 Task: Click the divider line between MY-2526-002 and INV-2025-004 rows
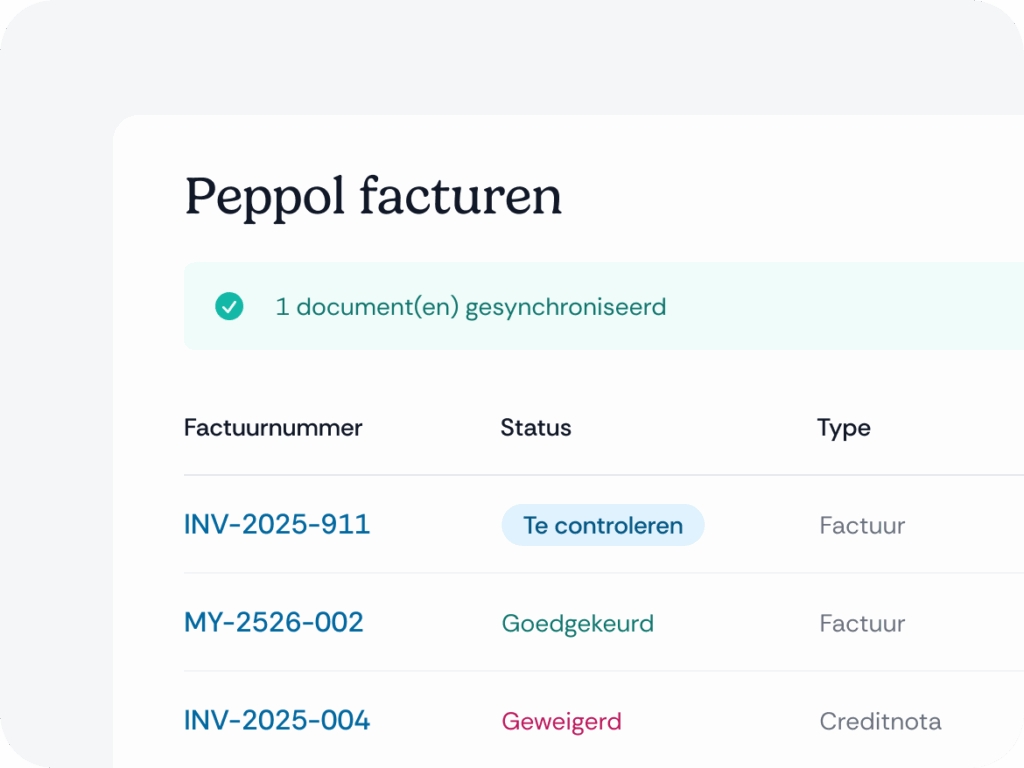pos(600,671)
